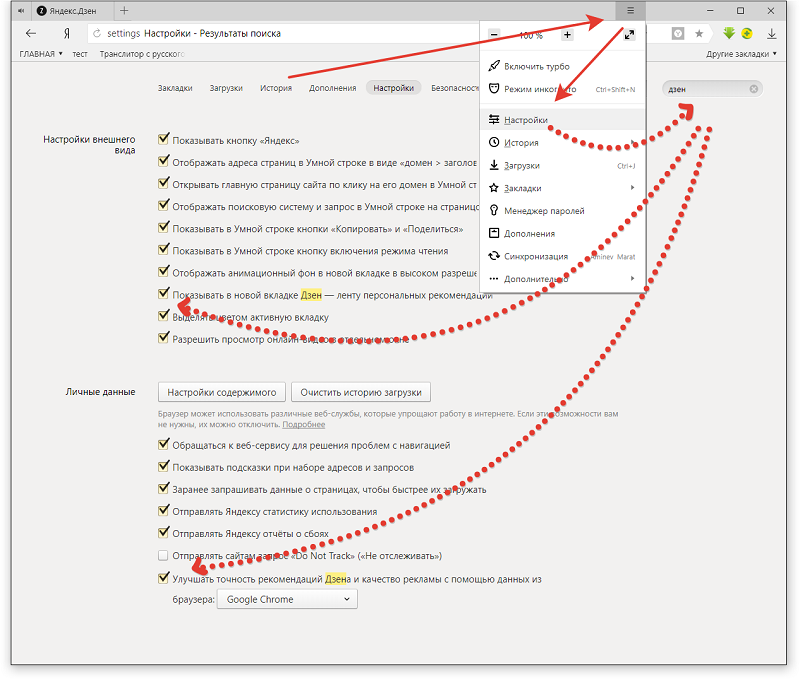Toggle Отправлять Яндексу отчёты о сбоях

point(163,532)
